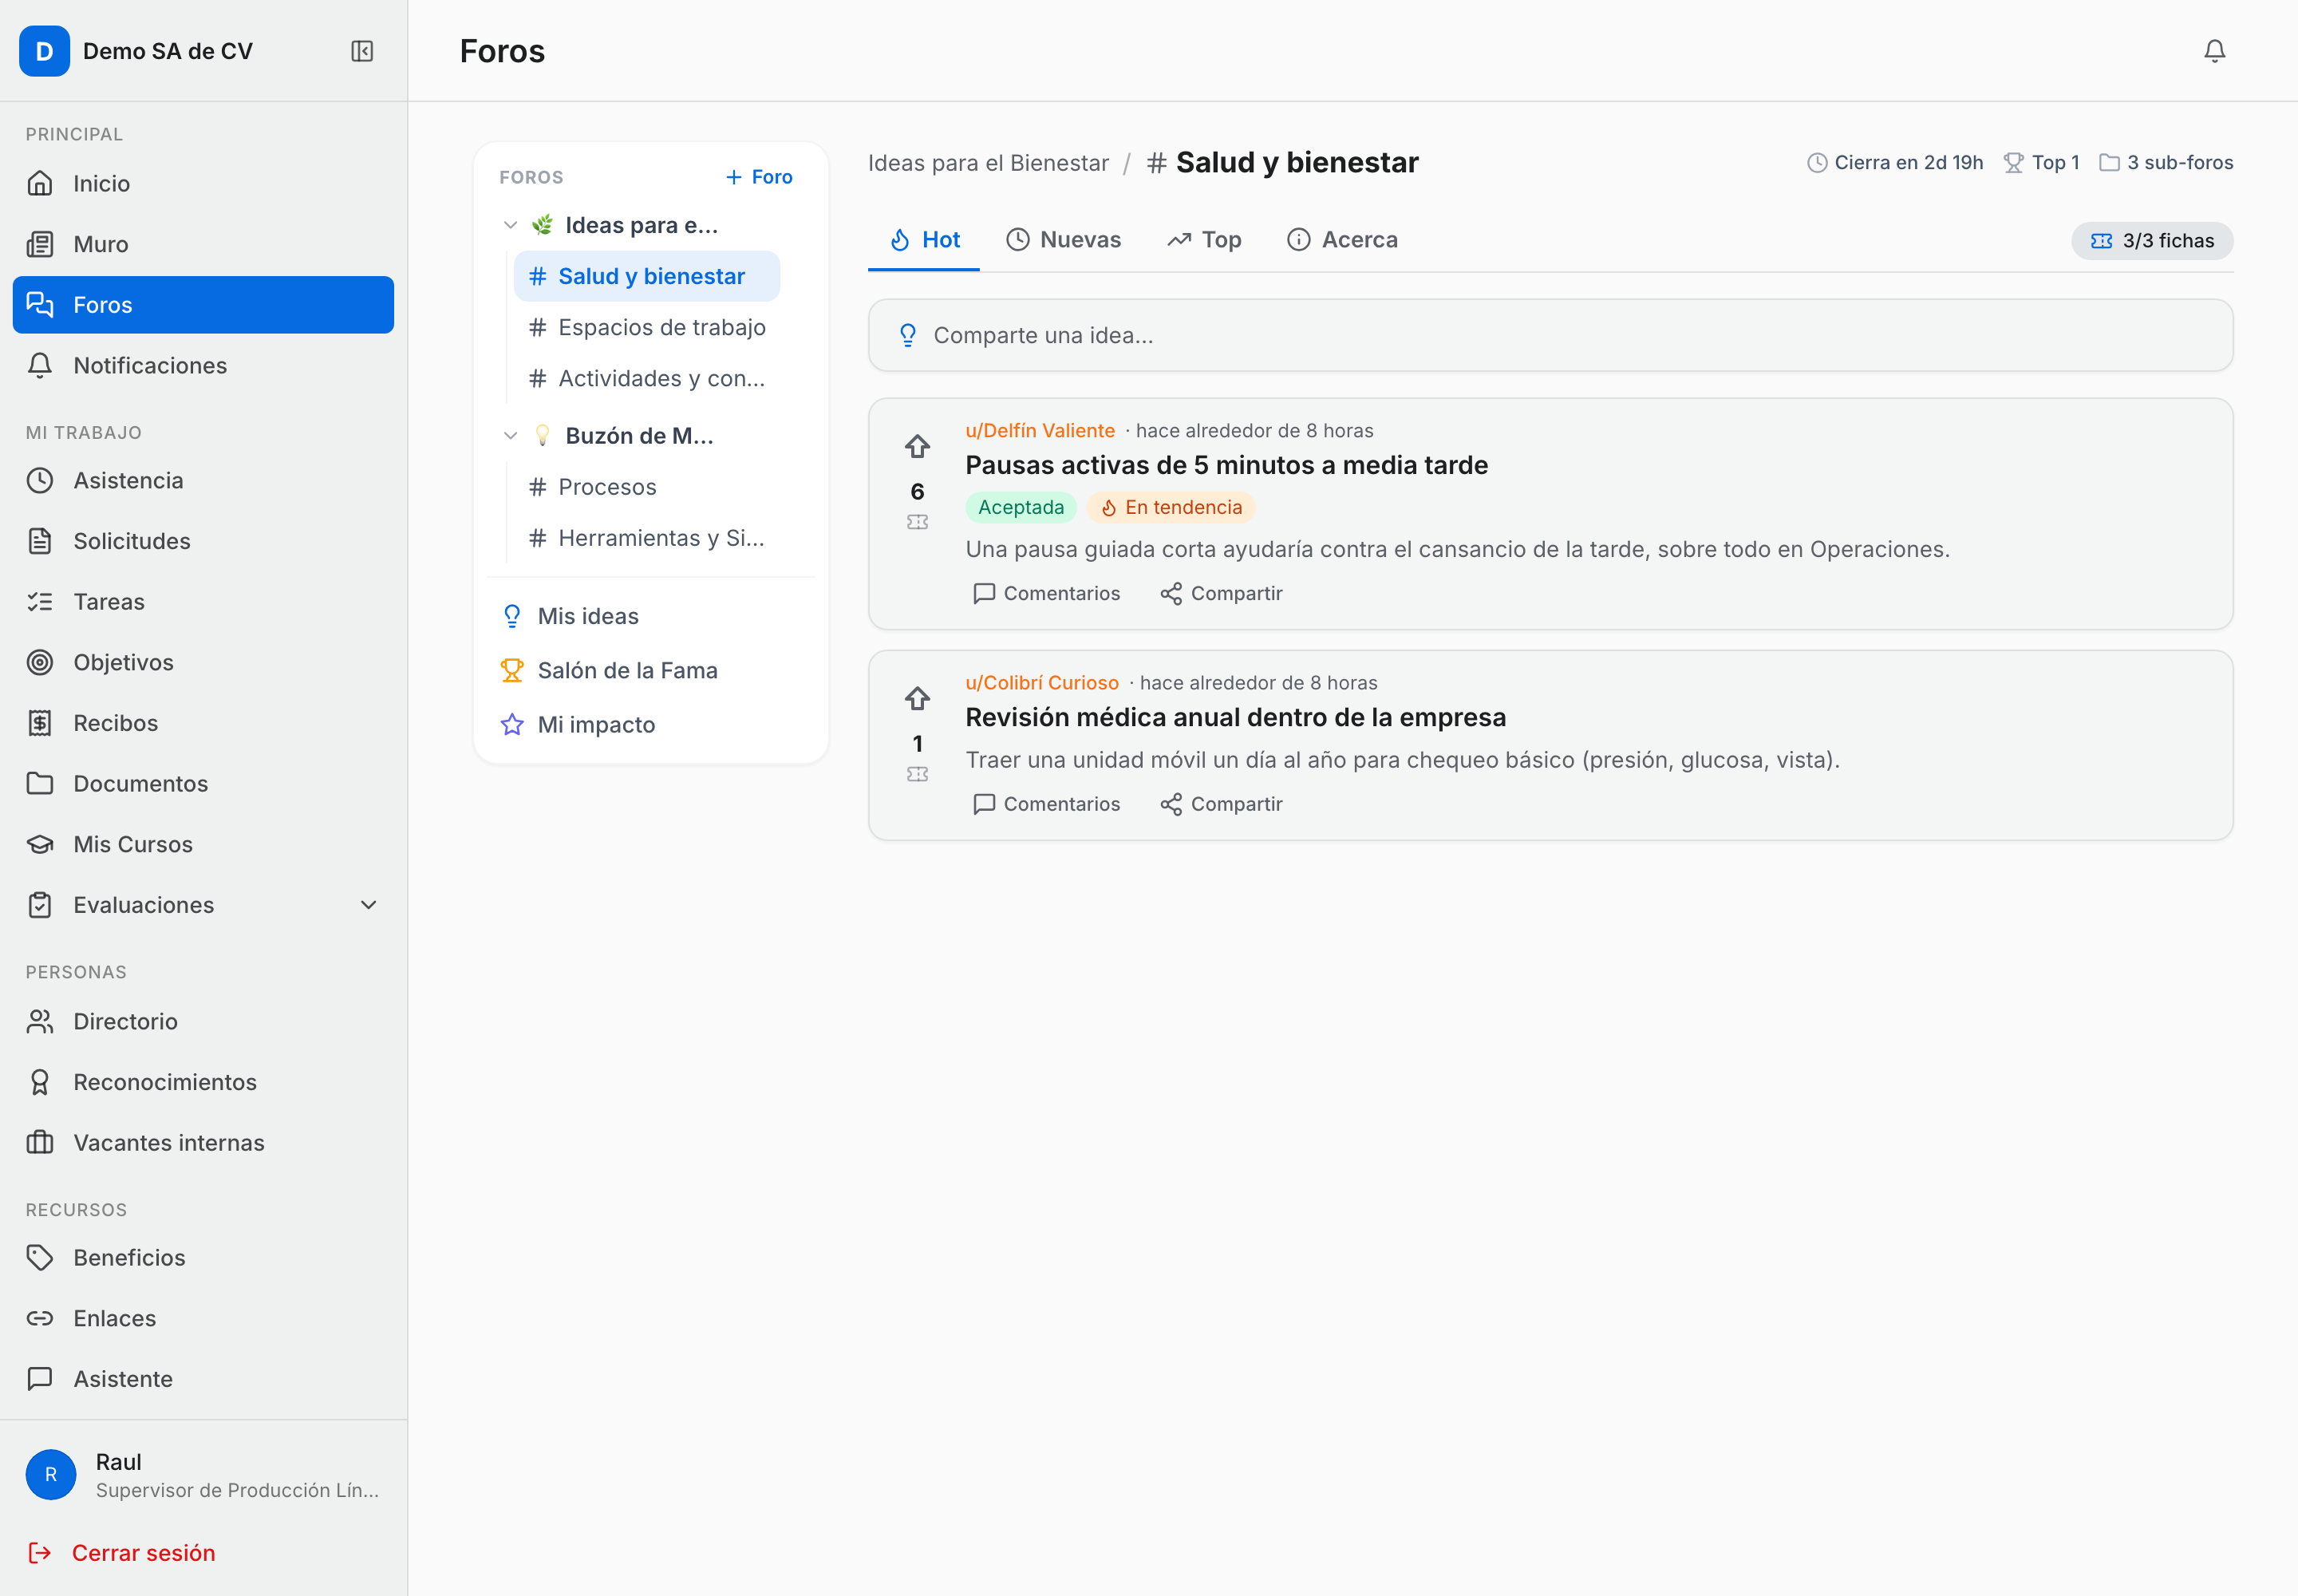Image resolution: width=2298 pixels, height=1596 pixels.
Task: Upvote the Pausas activas post arrow
Action: (x=917, y=446)
